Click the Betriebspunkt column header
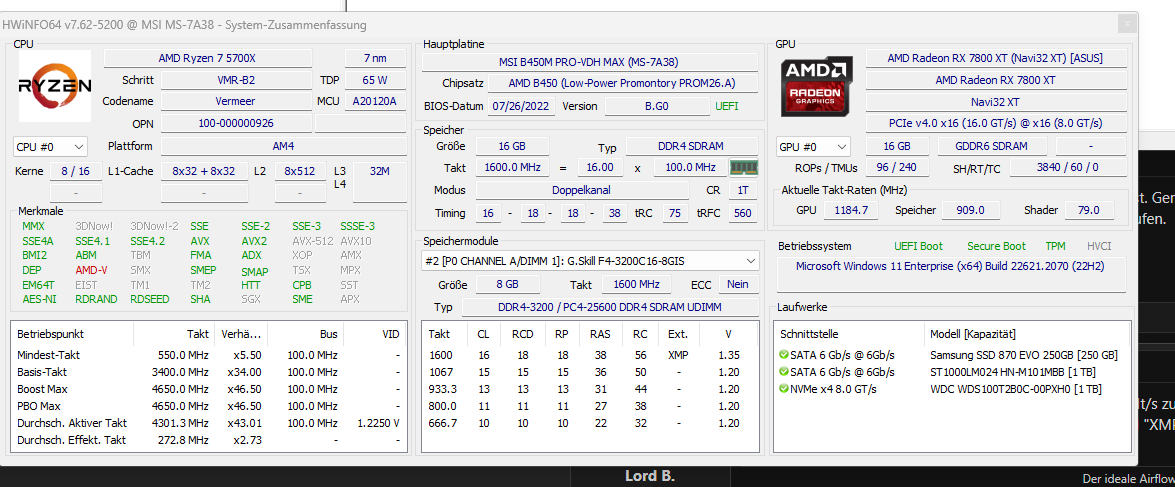Viewport: 1175px width, 487px height. click(x=51, y=334)
